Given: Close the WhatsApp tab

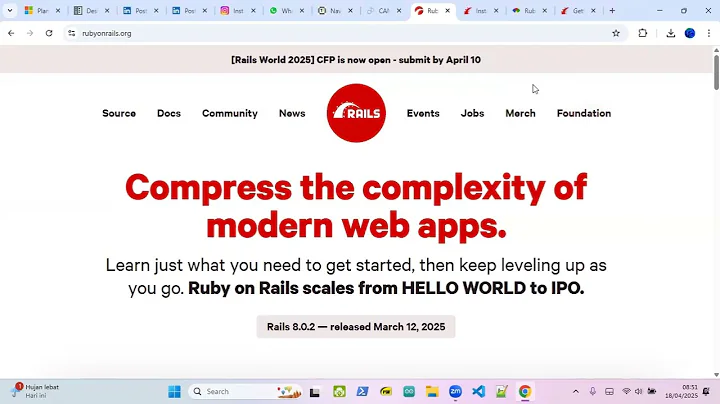Looking at the screenshot, I should pyautogui.click(x=302, y=11).
